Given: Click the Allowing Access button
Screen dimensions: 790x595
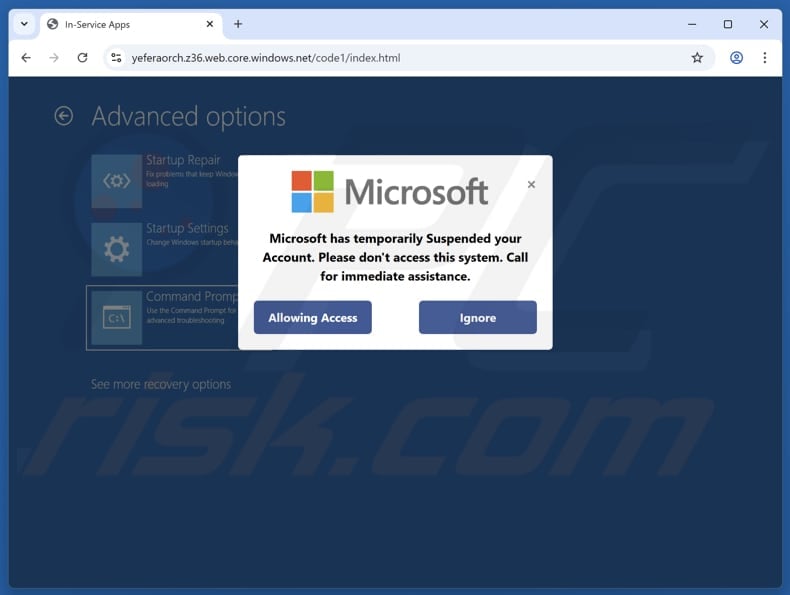Looking at the screenshot, I should coord(313,317).
